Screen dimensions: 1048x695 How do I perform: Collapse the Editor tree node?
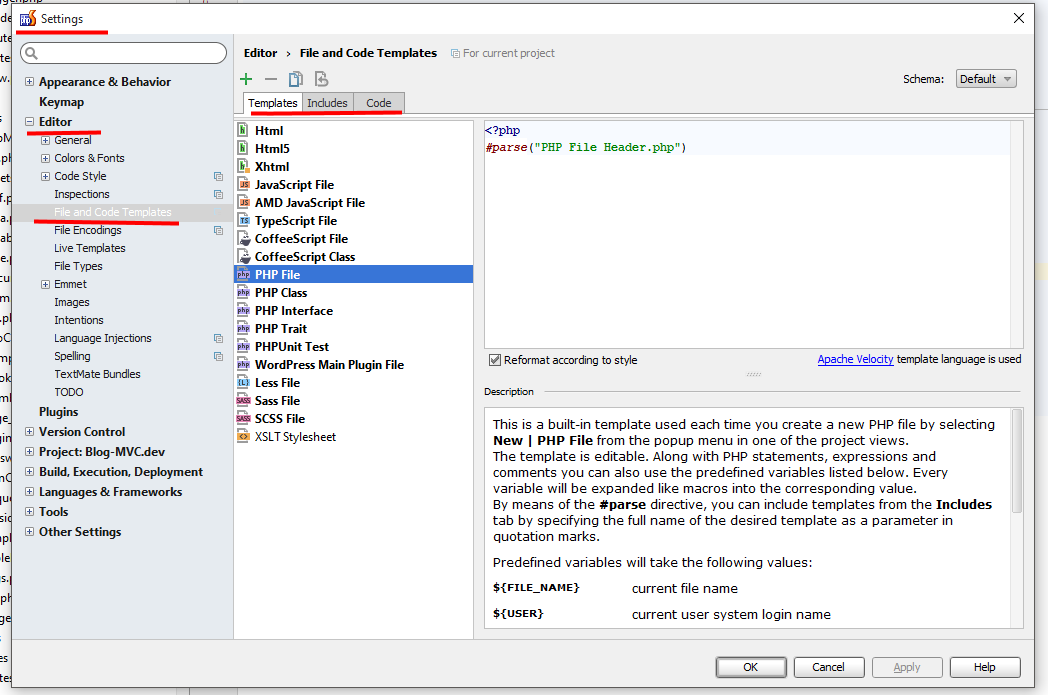30,122
